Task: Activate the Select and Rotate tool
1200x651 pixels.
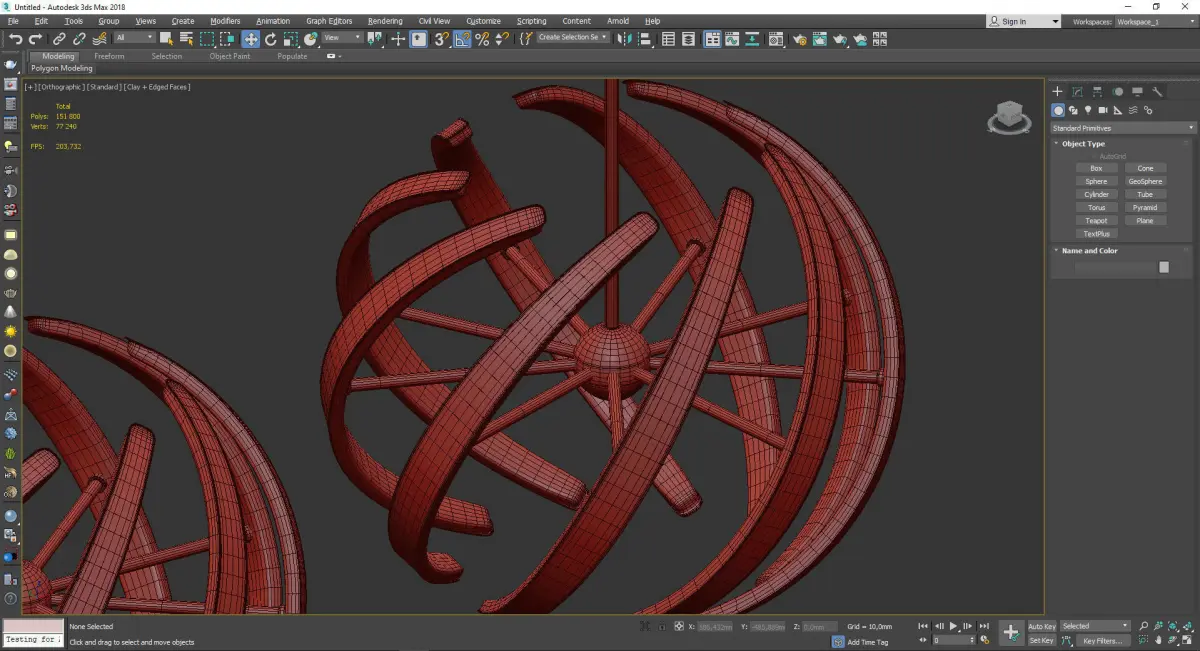Action: point(270,39)
